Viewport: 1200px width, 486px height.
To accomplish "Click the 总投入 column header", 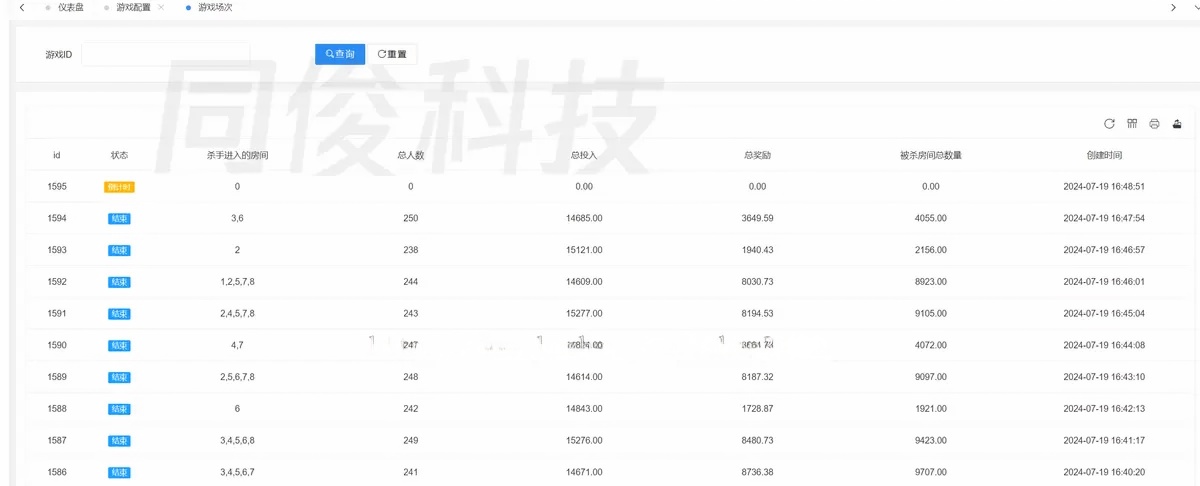I will point(584,156).
